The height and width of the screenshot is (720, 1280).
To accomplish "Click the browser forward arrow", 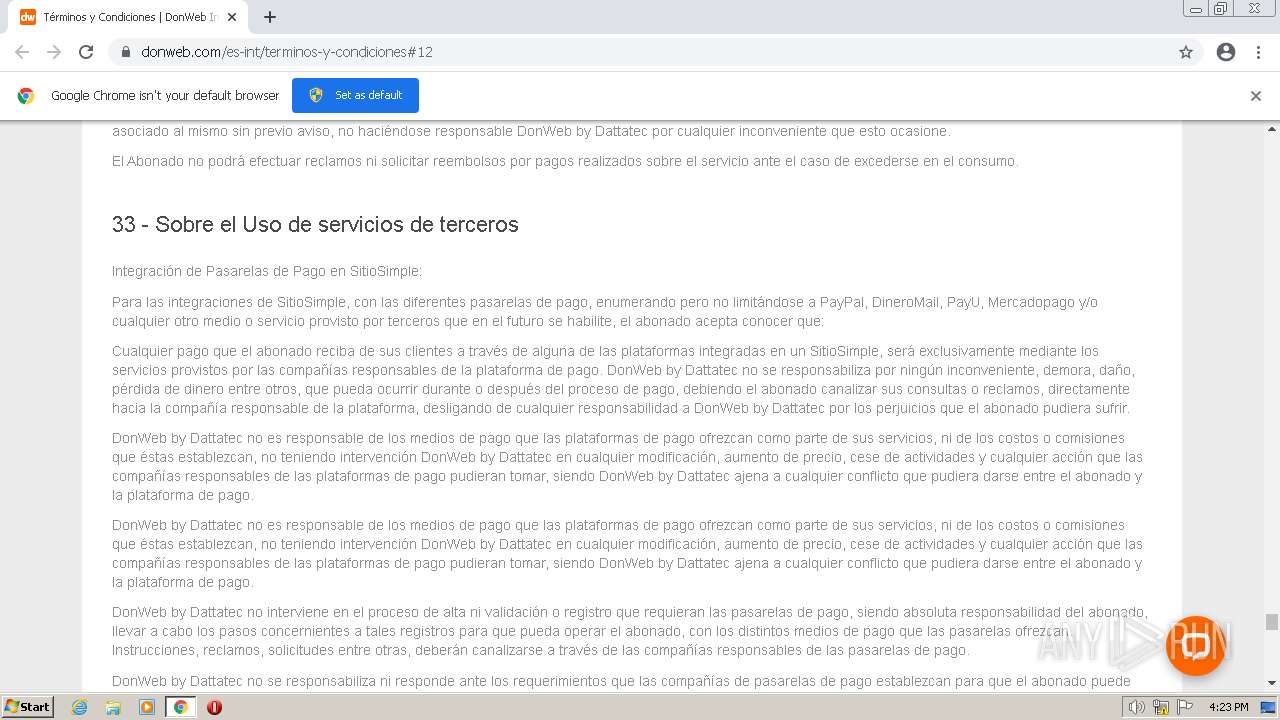I will pos(54,52).
